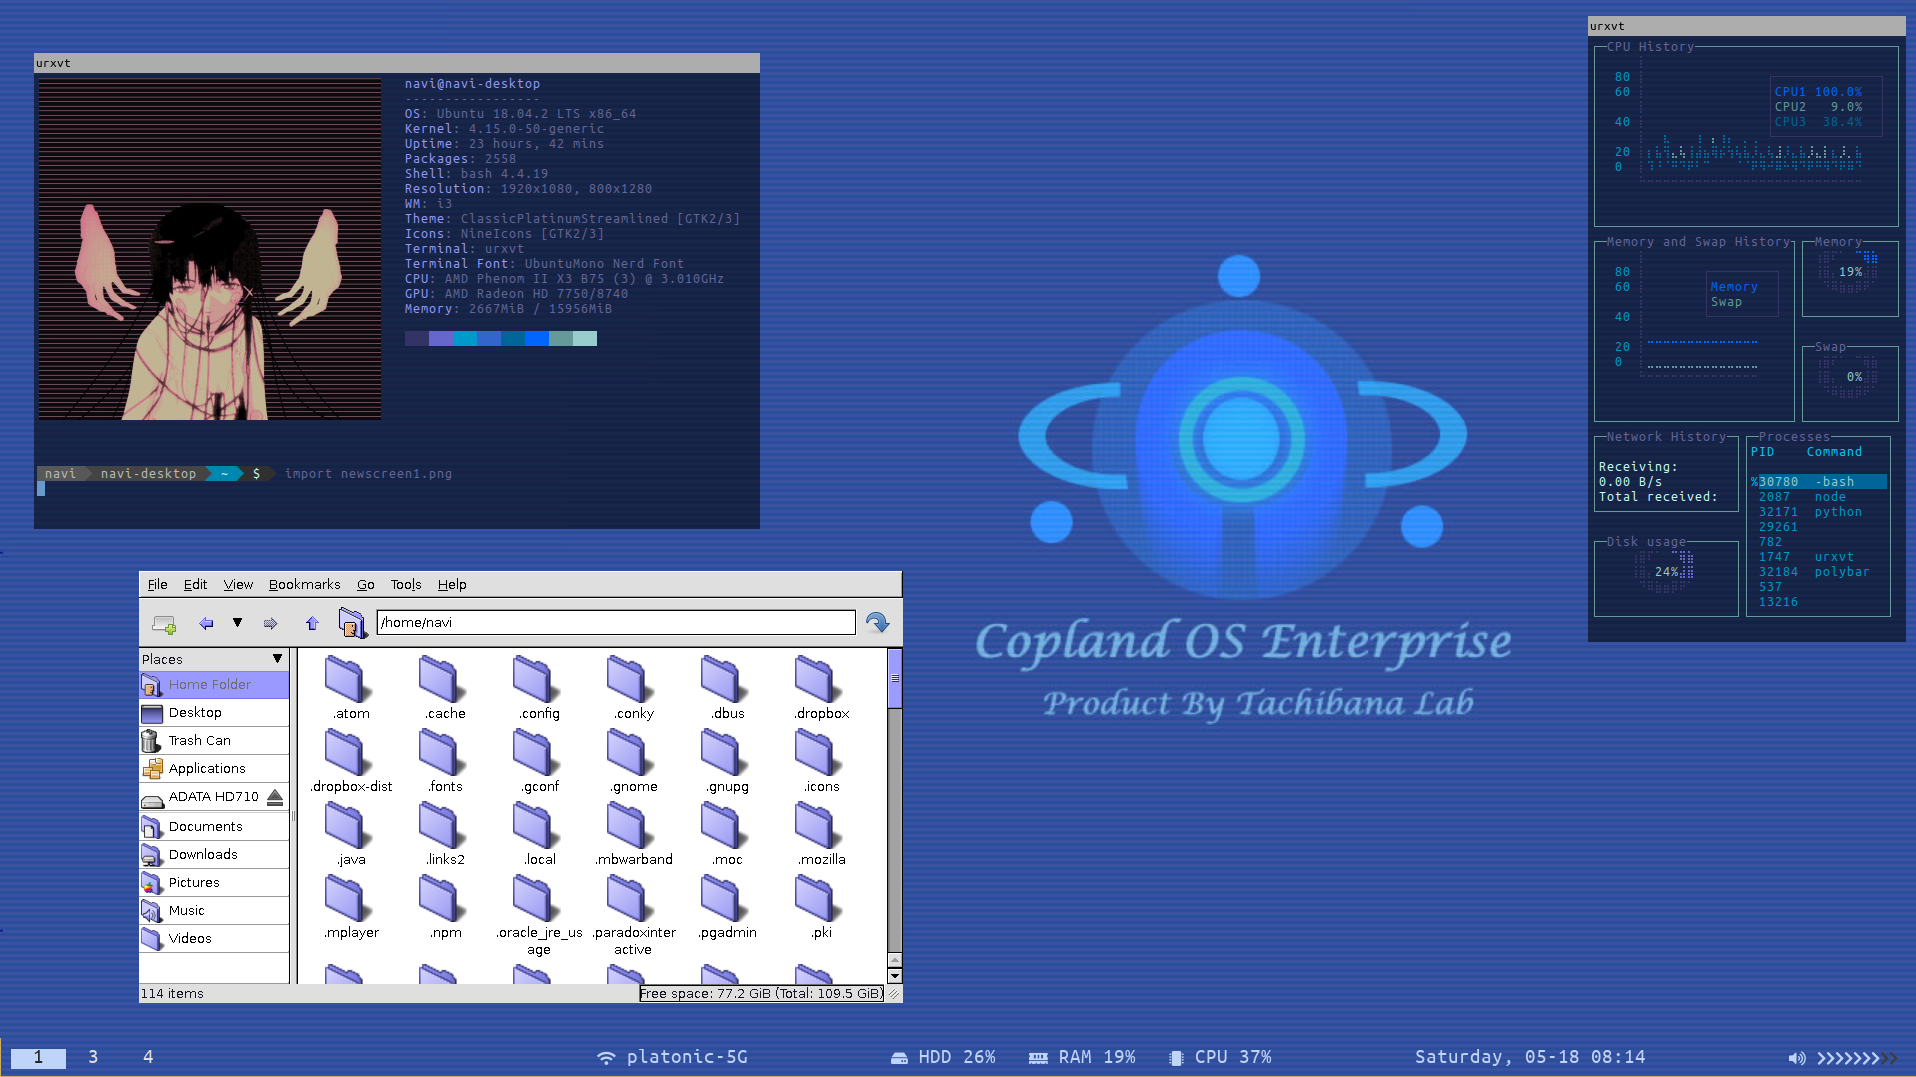This screenshot has height=1077, width=1916.
Task: Go up to parent folder icon
Action: point(312,624)
